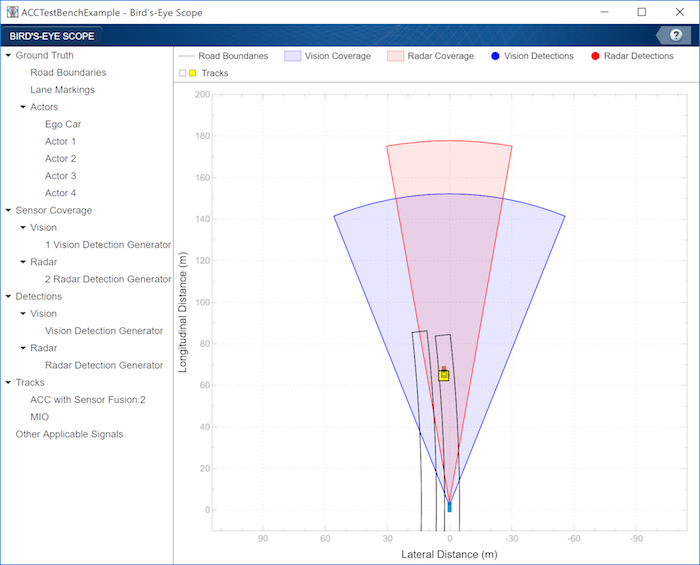
Task: Open the help question mark icon
Action: [676, 35]
